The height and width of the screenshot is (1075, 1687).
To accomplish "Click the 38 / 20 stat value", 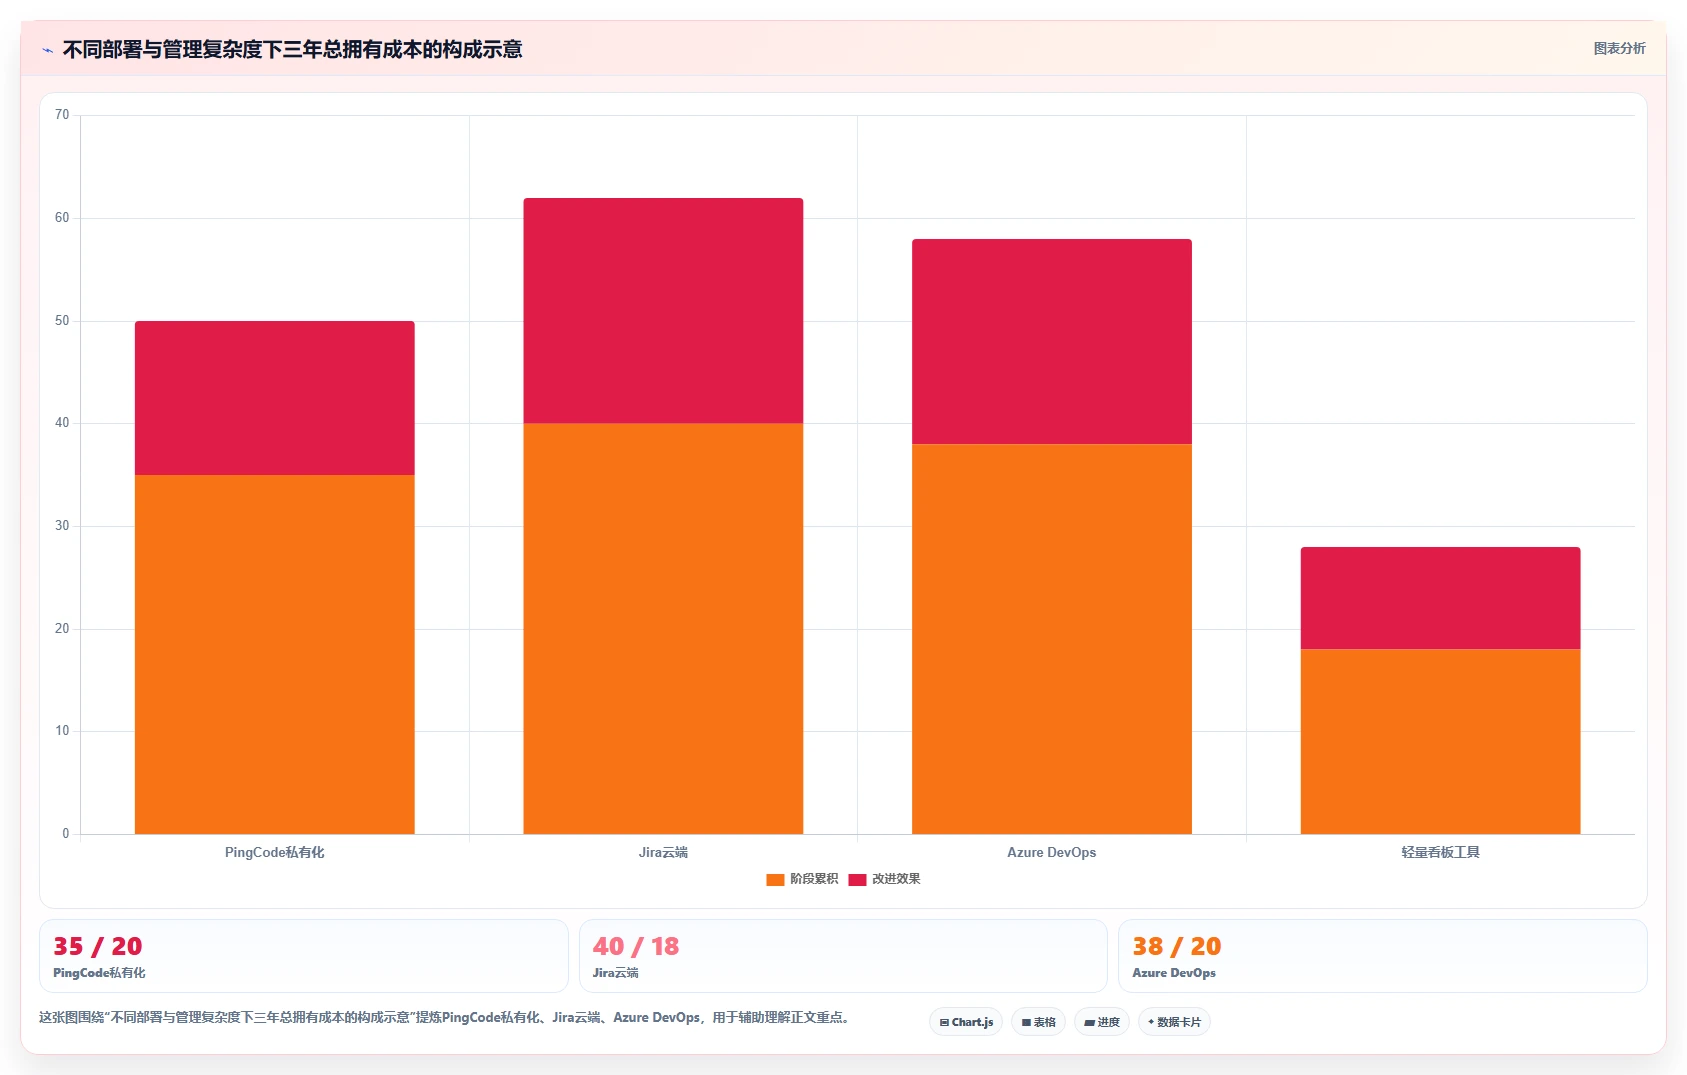I will coord(1177,946).
